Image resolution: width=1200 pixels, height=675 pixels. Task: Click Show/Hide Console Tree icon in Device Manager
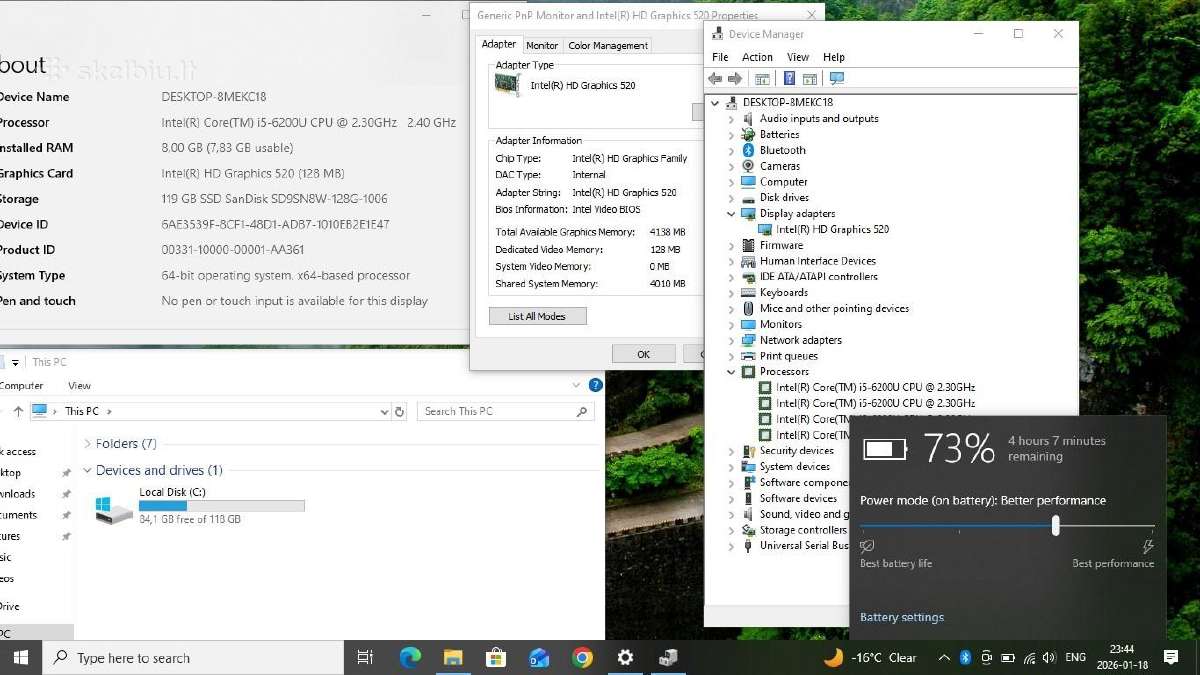(x=762, y=79)
